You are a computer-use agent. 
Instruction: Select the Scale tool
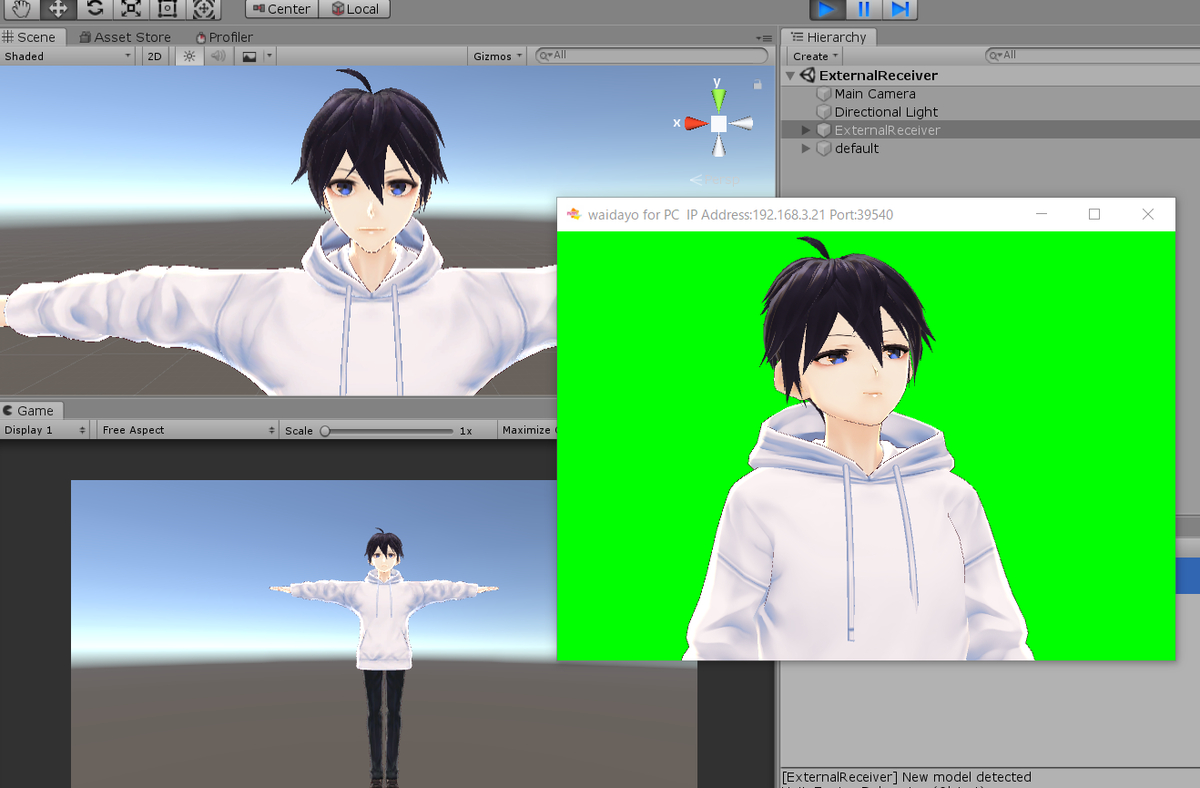pos(130,10)
